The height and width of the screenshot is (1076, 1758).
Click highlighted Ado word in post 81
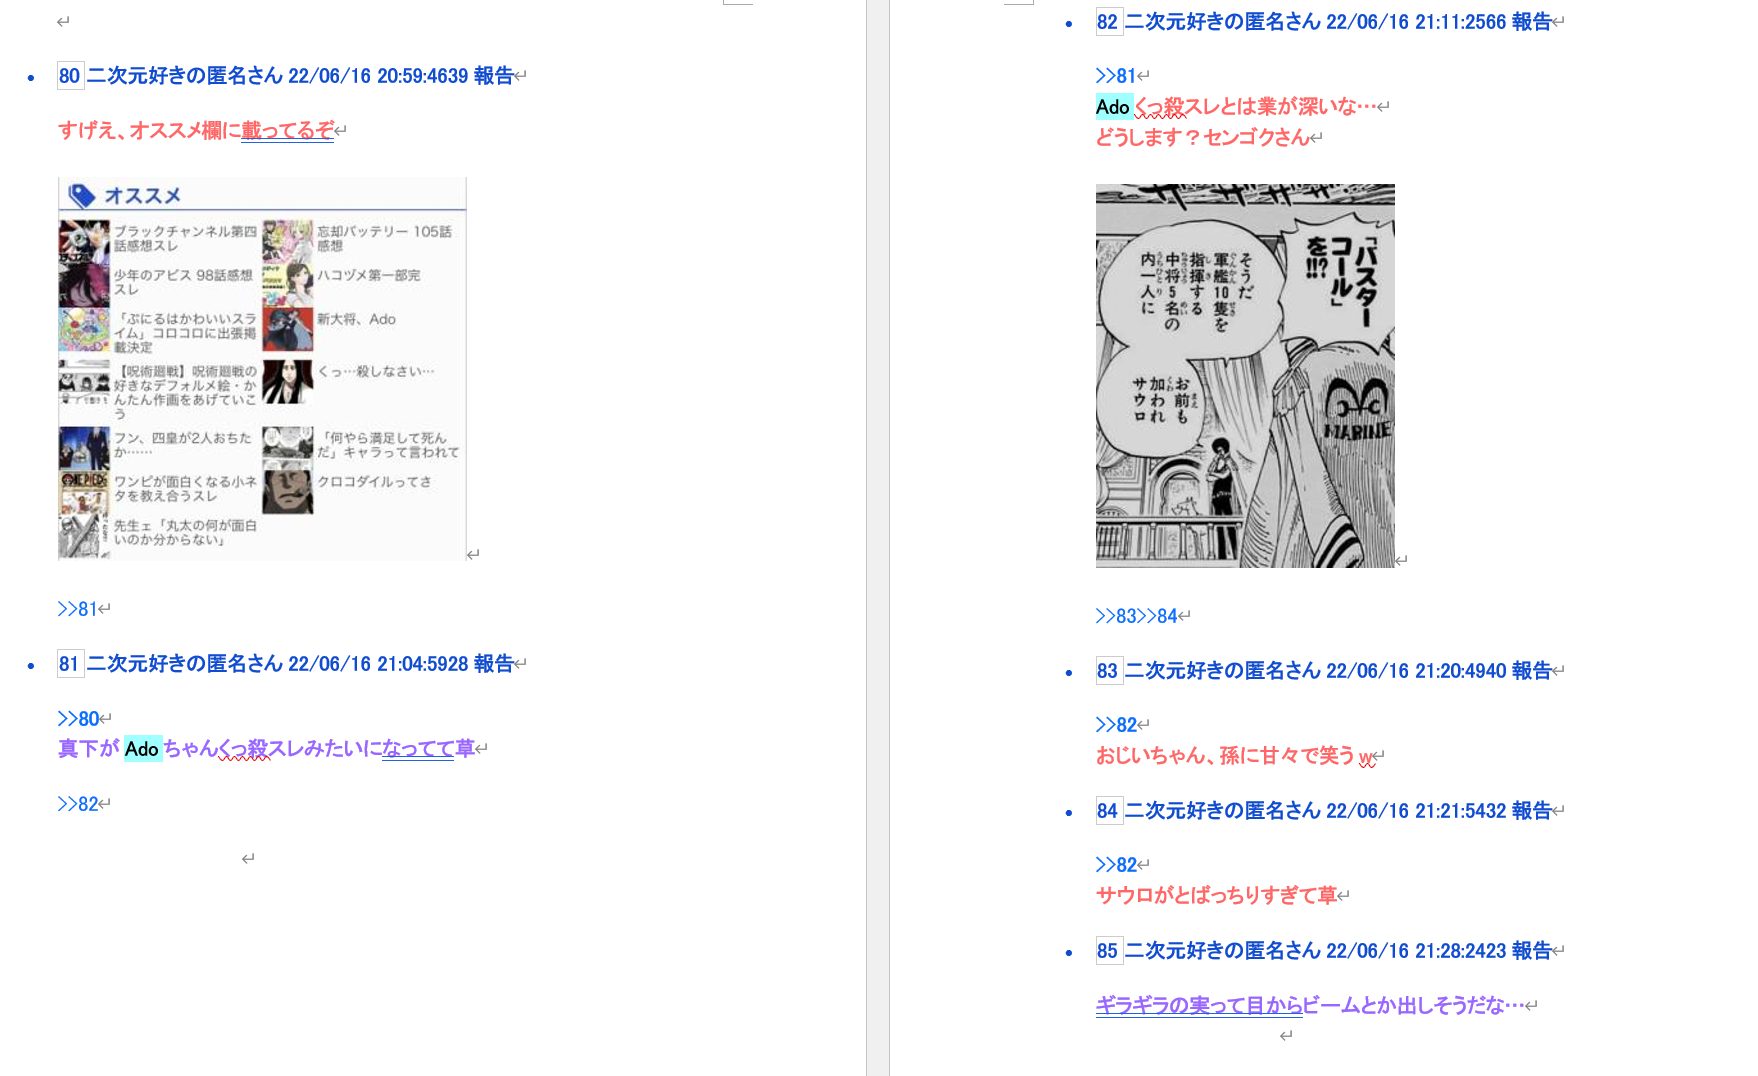(142, 749)
